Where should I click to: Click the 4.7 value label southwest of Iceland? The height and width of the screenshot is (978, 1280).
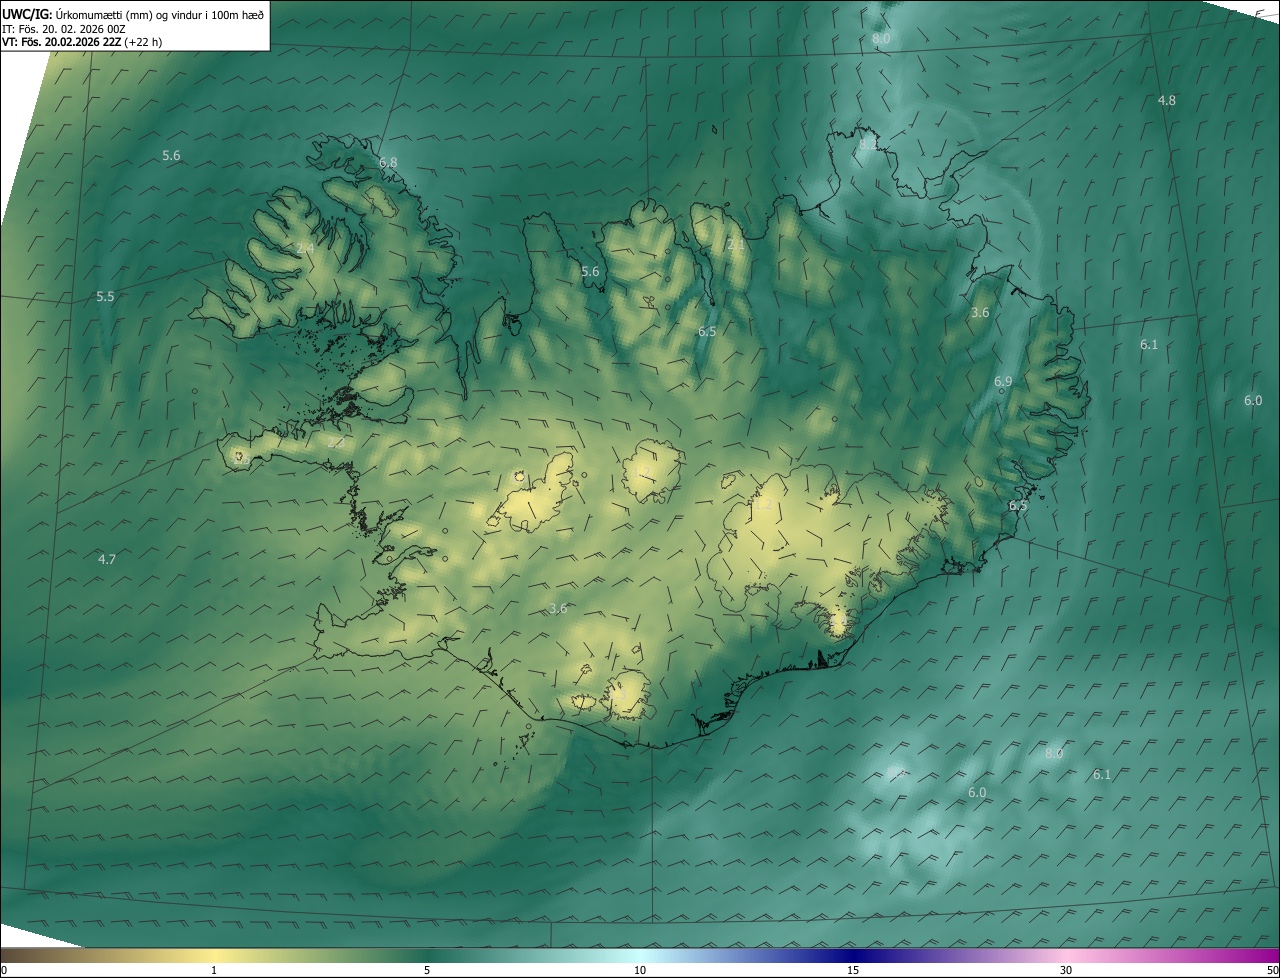107,559
